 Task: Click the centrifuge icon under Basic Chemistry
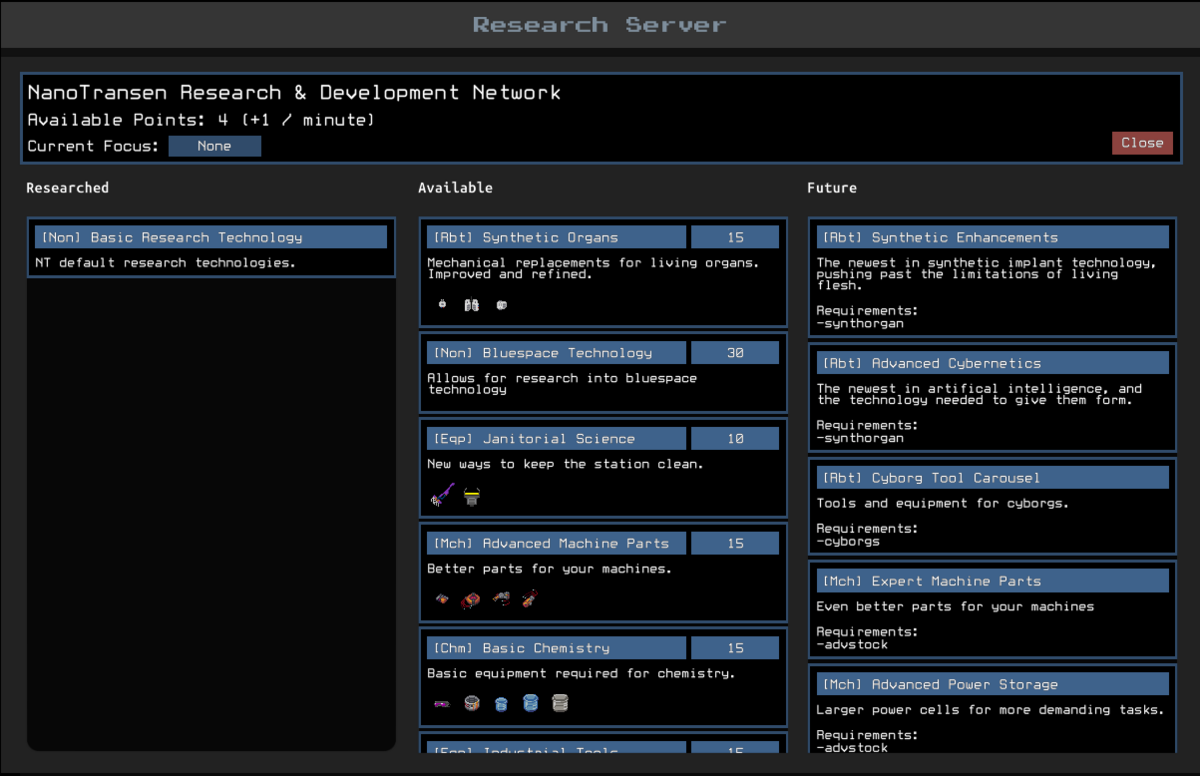pos(471,702)
